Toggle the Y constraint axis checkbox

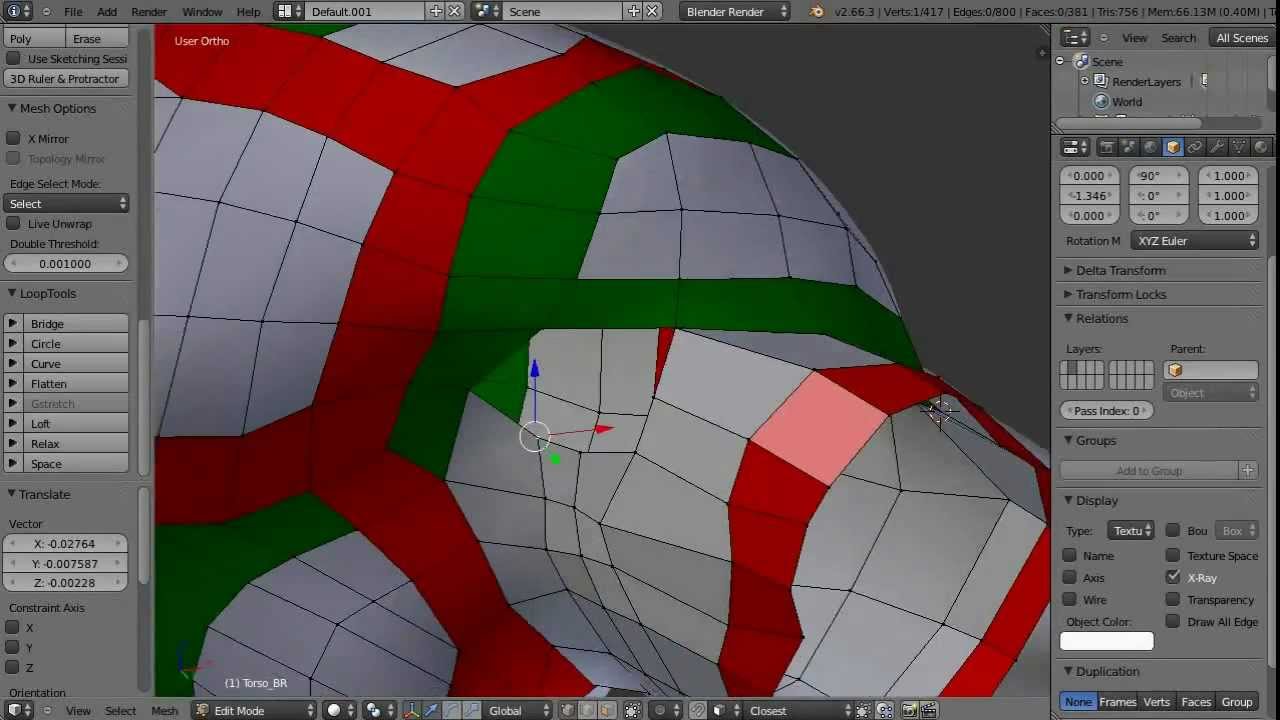(13, 647)
